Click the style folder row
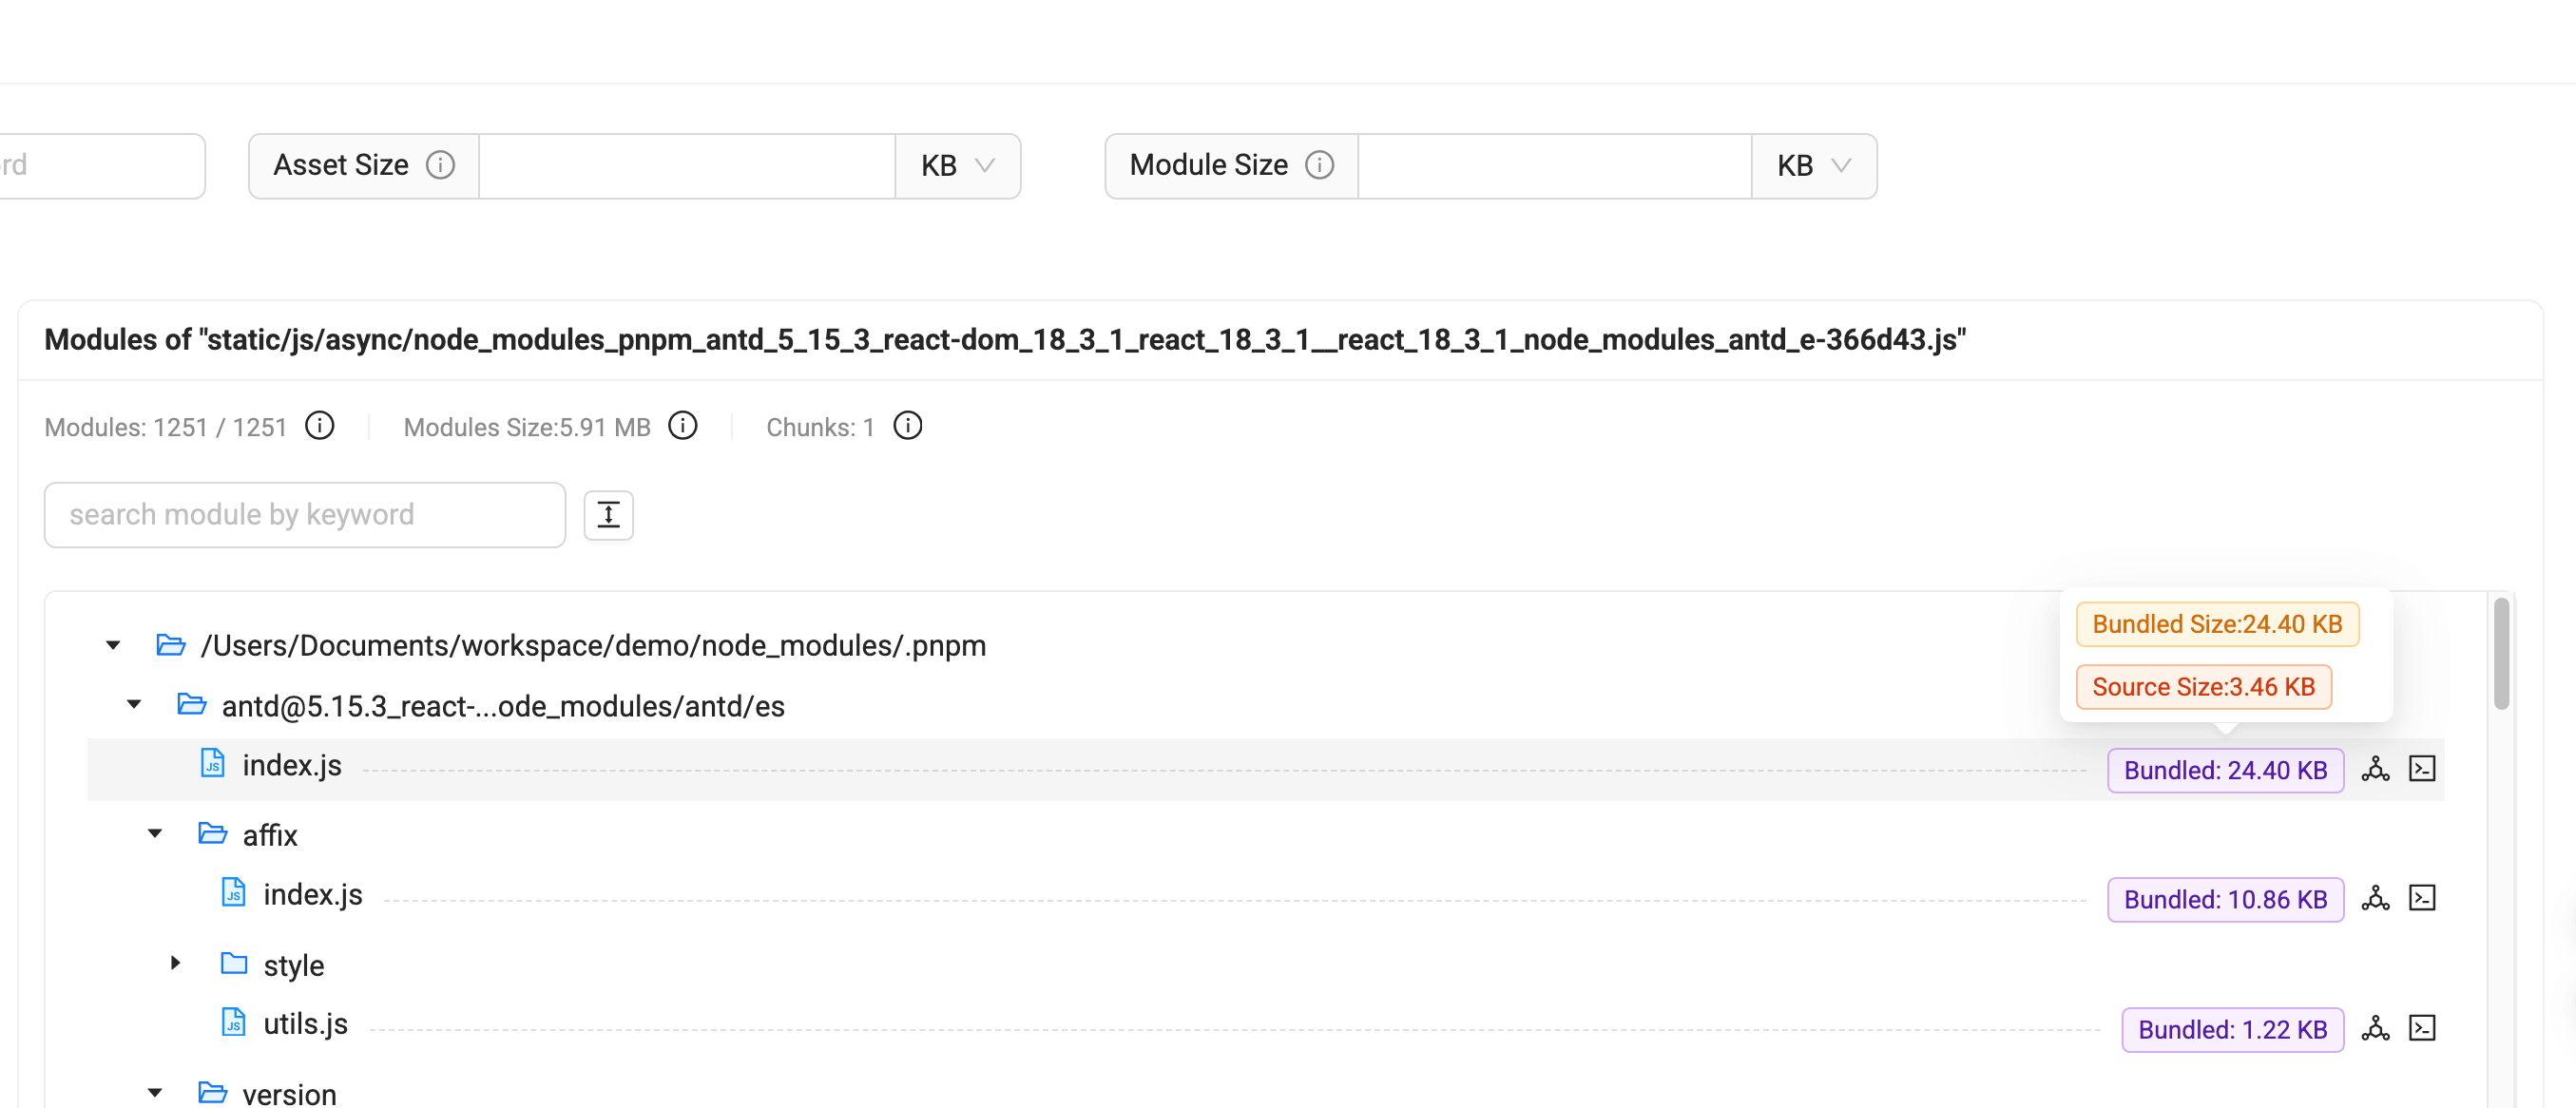 click(x=293, y=965)
